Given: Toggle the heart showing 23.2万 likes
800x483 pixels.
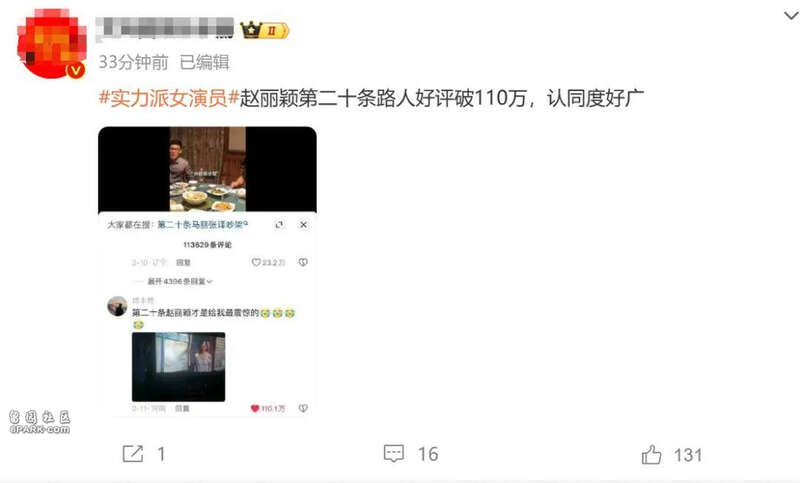Looking at the screenshot, I should click(x=256, y=262).
